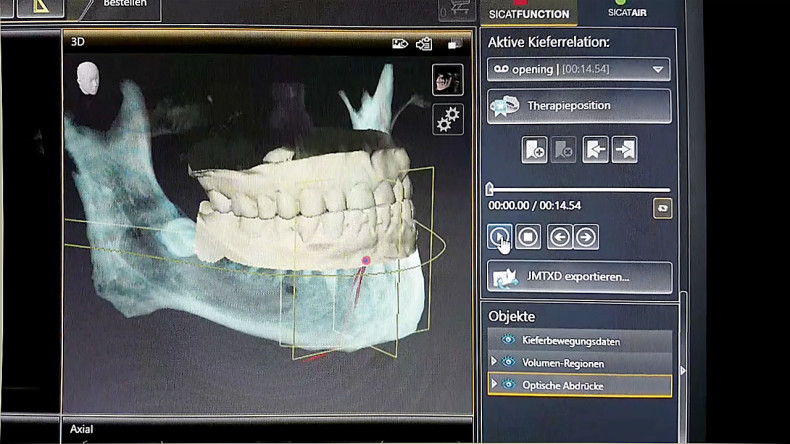The image size is (790, 444).
Task: Click the side panel collapse arrow
Action: click(x=683, y=370)
